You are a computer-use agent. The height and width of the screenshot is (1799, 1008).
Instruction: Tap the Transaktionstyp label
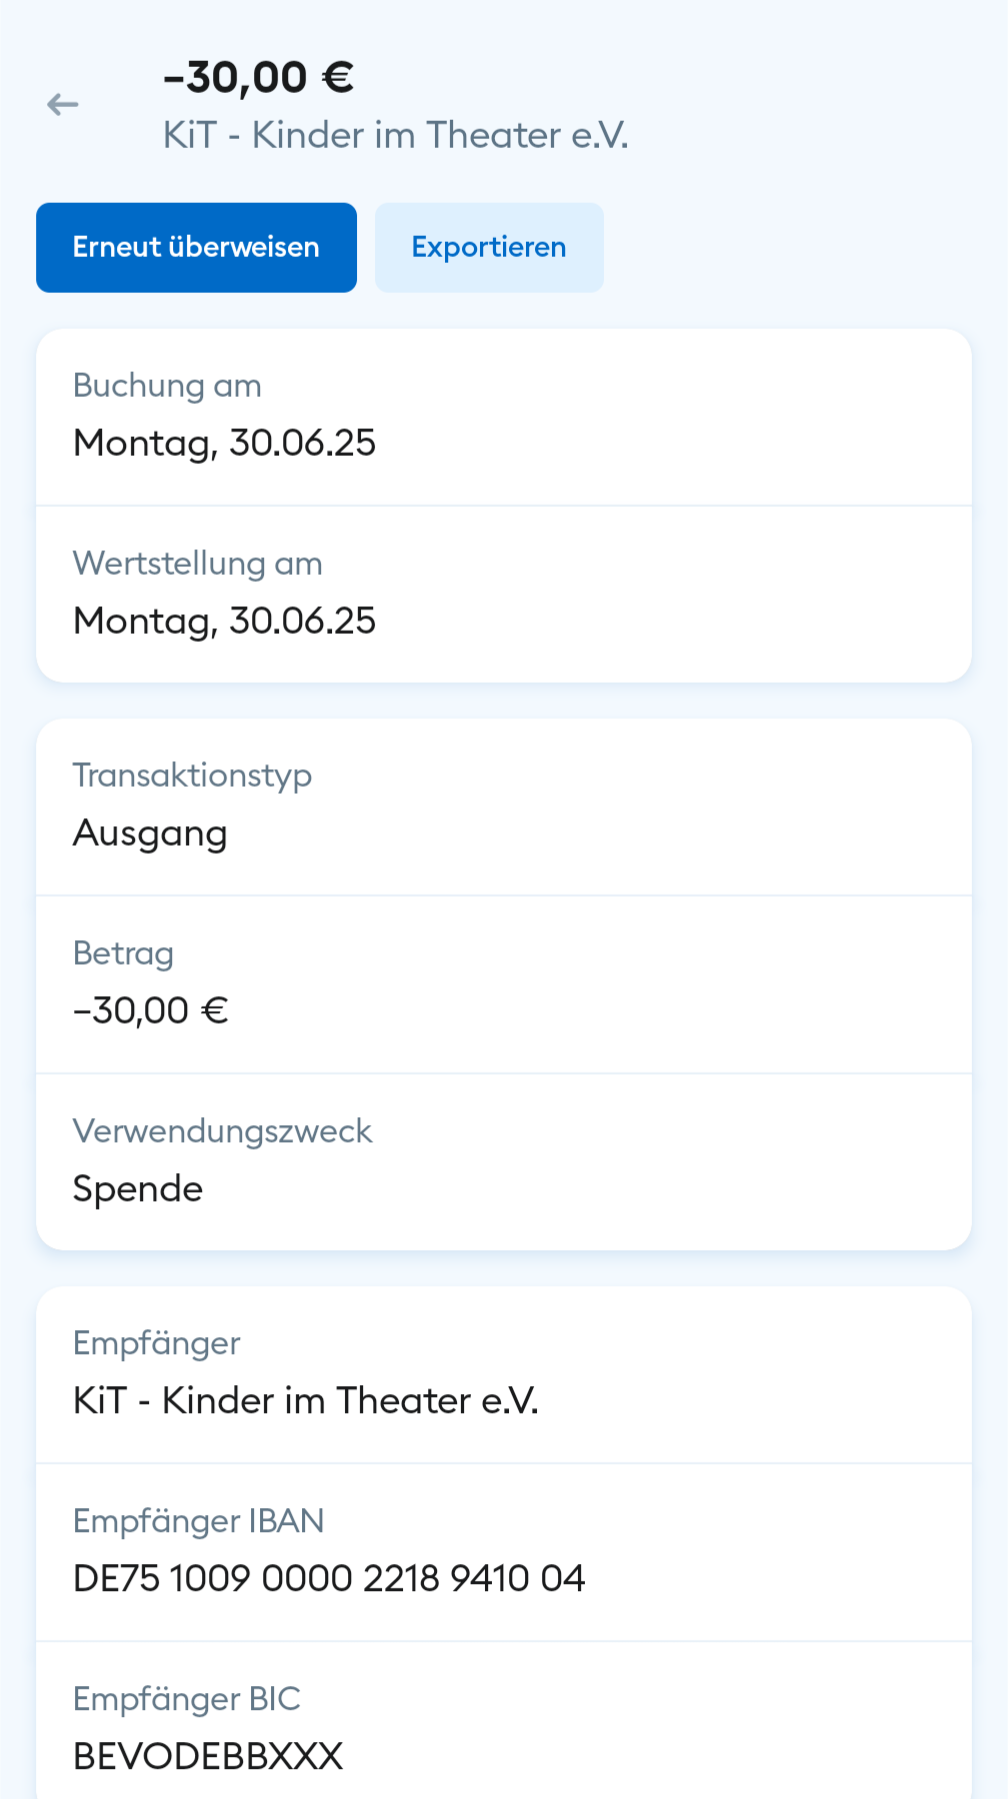coord(192,776)
